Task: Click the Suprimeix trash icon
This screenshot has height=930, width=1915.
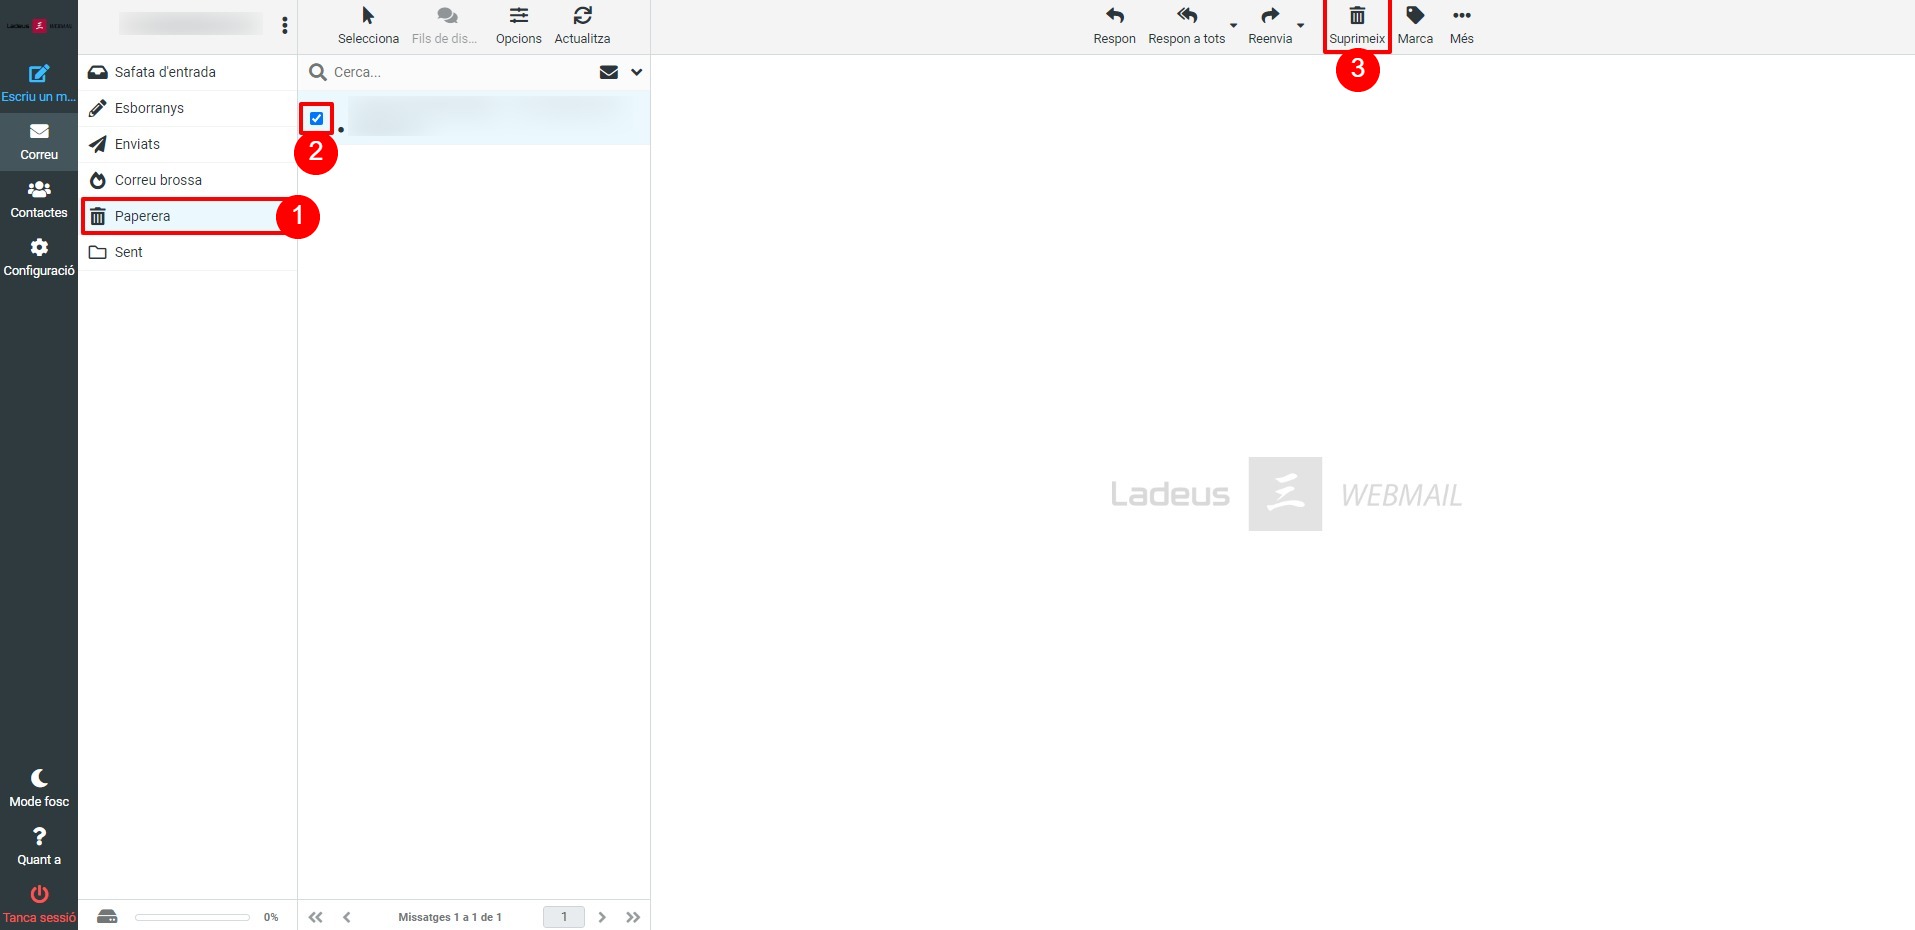Action: click(x=1356, y=17)
